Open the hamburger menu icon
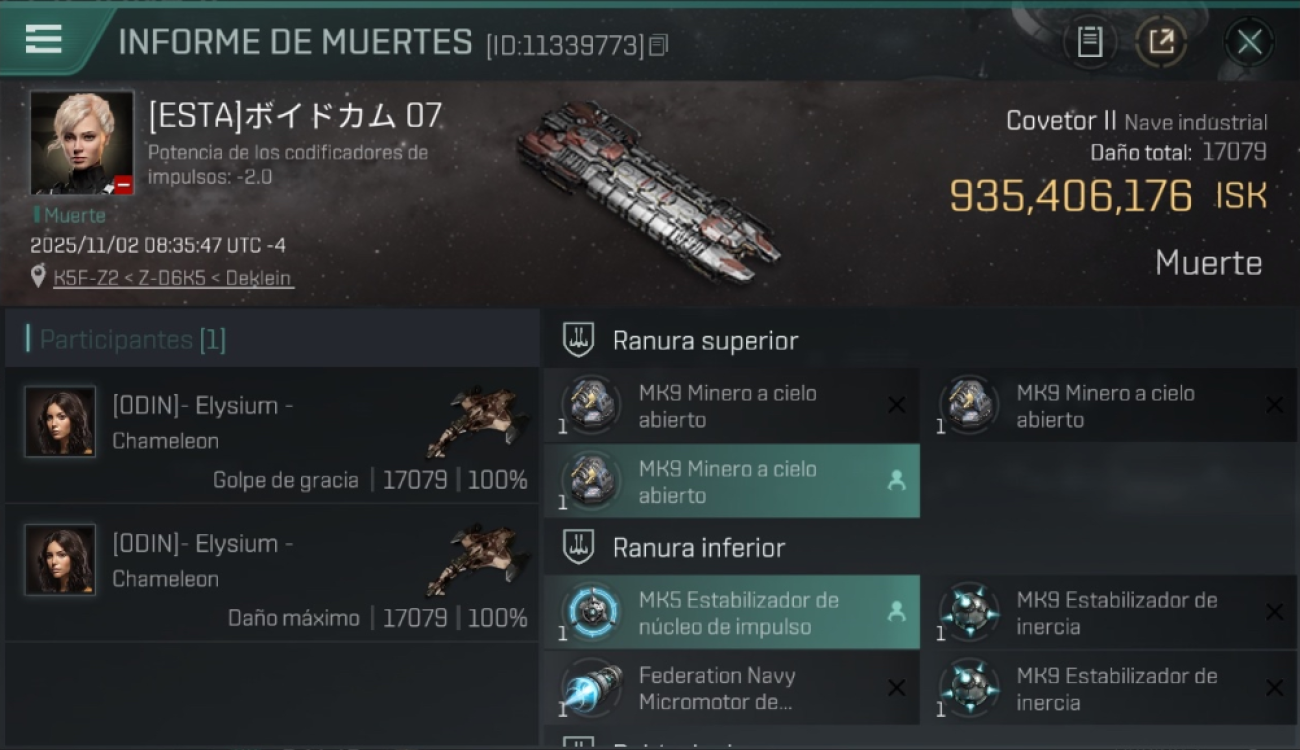This screenshot has height=750, width=1300. click(x=43, y=39)
